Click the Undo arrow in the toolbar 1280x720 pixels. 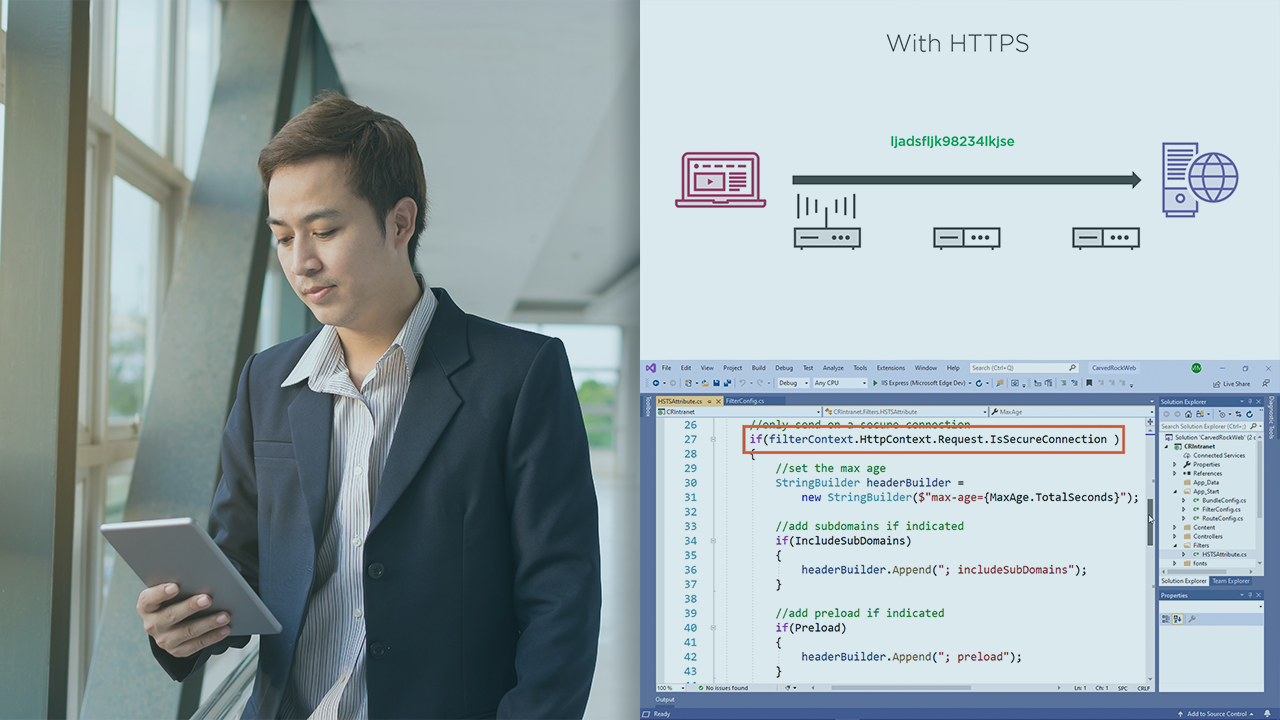pos(742,383)
